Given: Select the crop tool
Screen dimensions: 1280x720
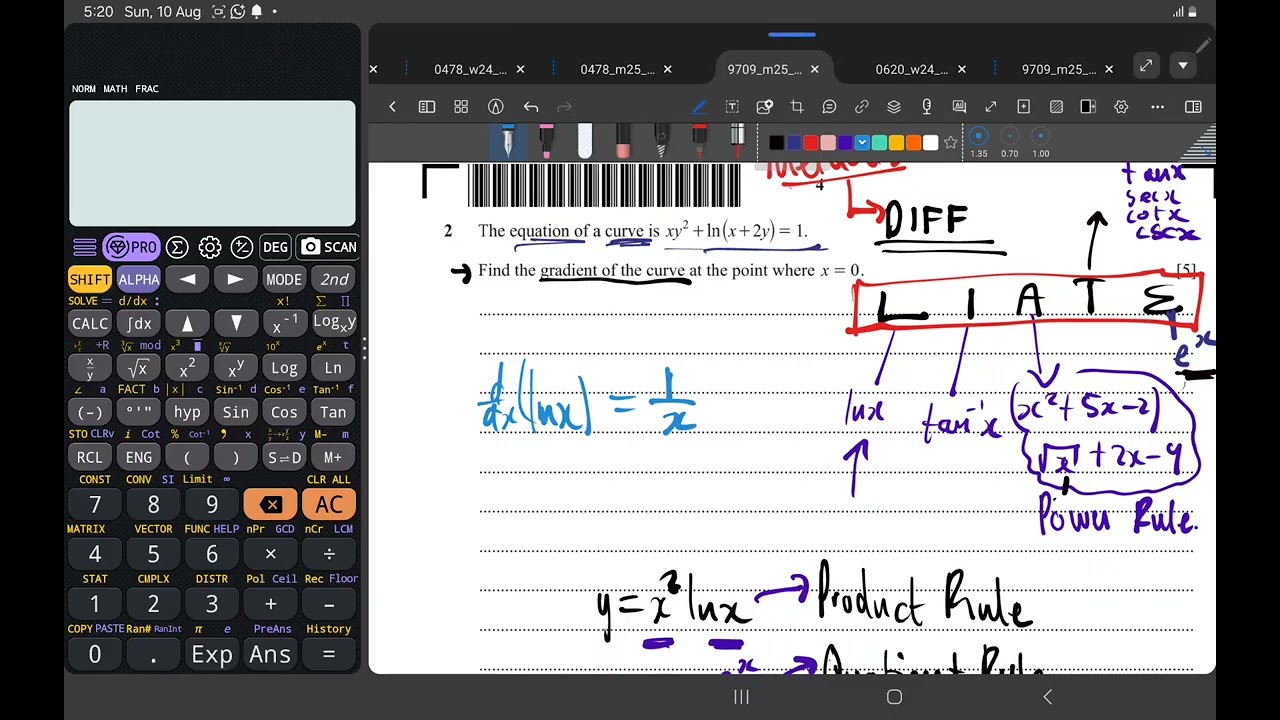Looking at the screenshot, I should tap(797, 107).
